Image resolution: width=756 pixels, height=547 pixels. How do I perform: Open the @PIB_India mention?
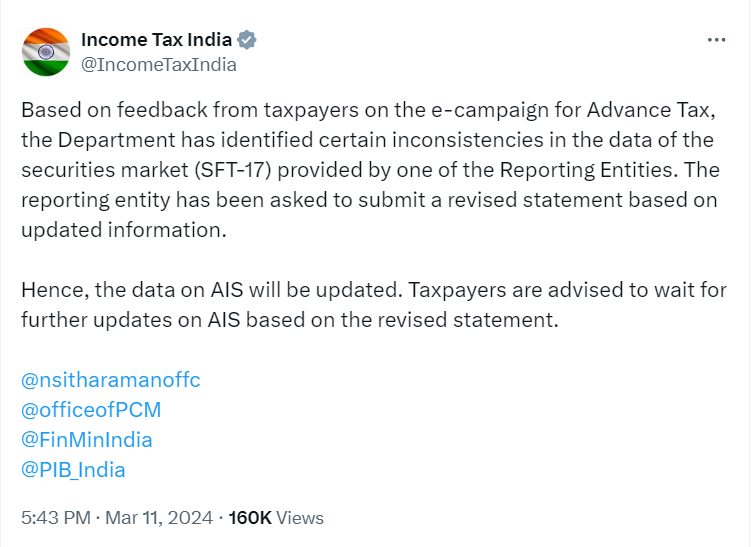click(73, 470)
